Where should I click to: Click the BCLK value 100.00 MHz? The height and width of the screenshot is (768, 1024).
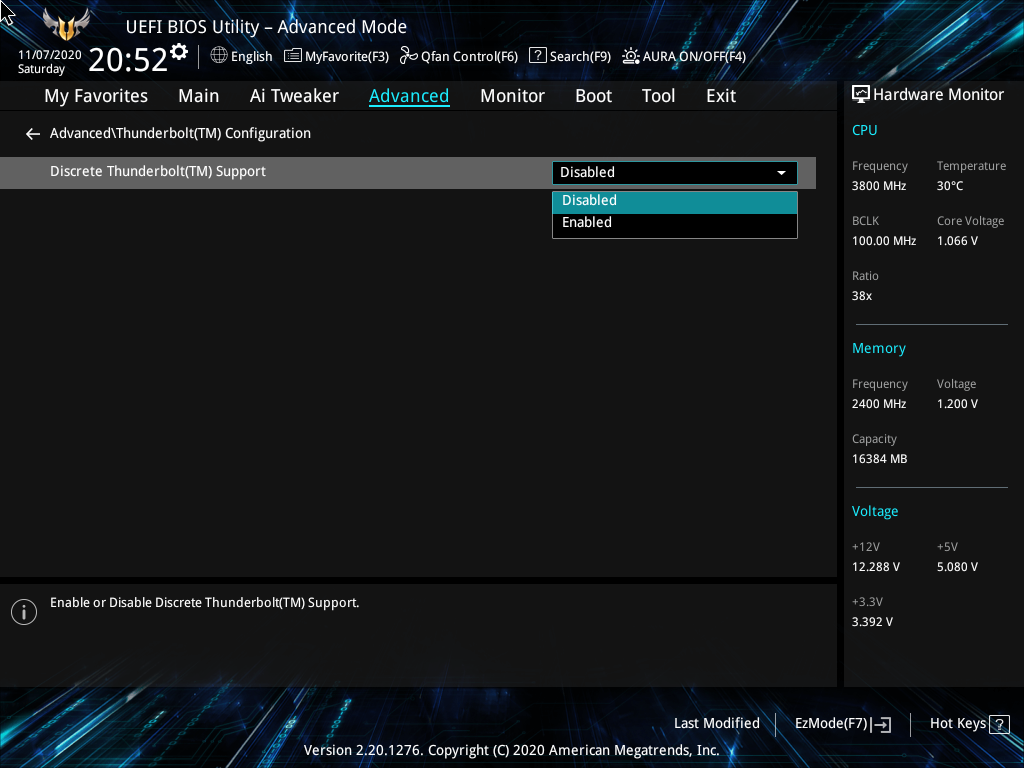(x=884, y=241)
